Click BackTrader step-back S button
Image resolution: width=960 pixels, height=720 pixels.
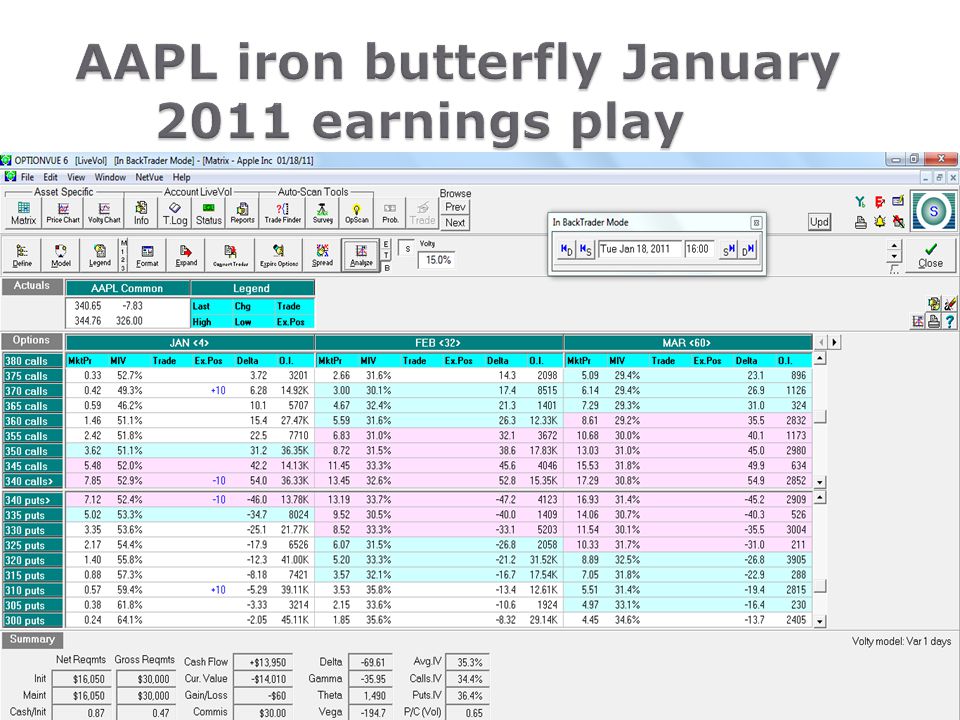[x=585, y=249]
